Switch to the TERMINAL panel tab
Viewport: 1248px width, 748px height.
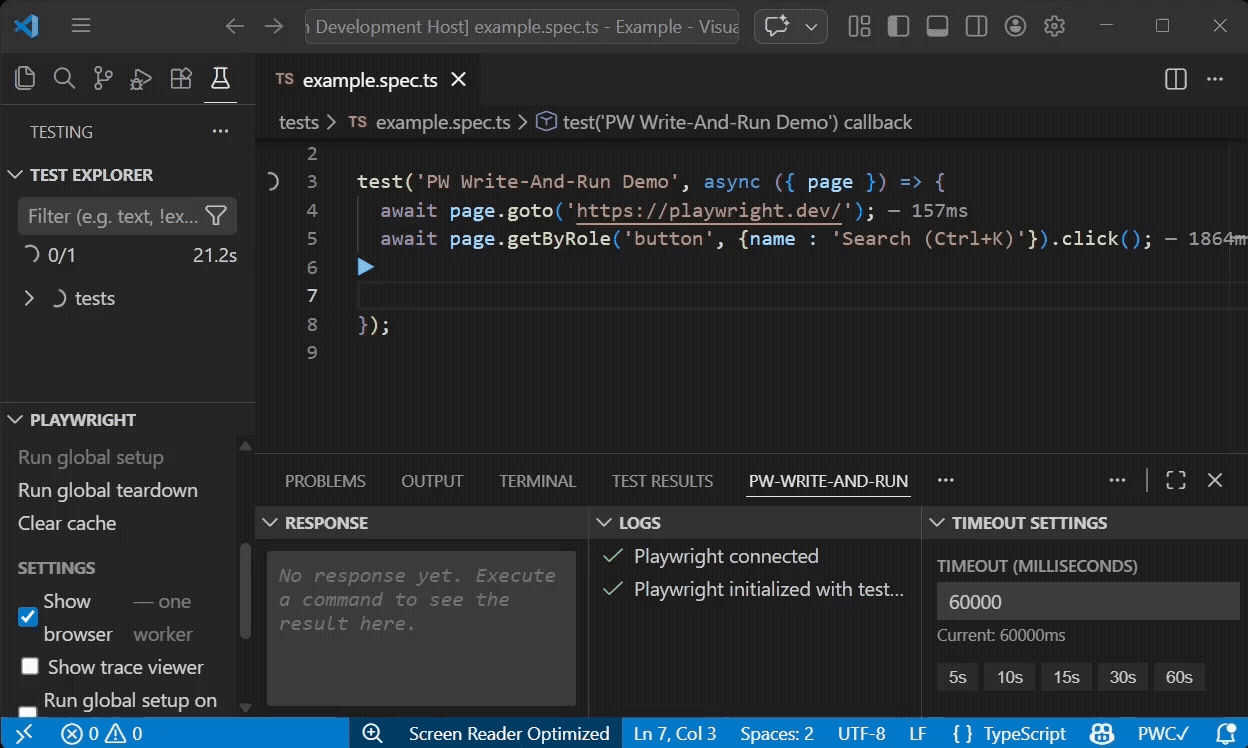[x=537, y=480]
